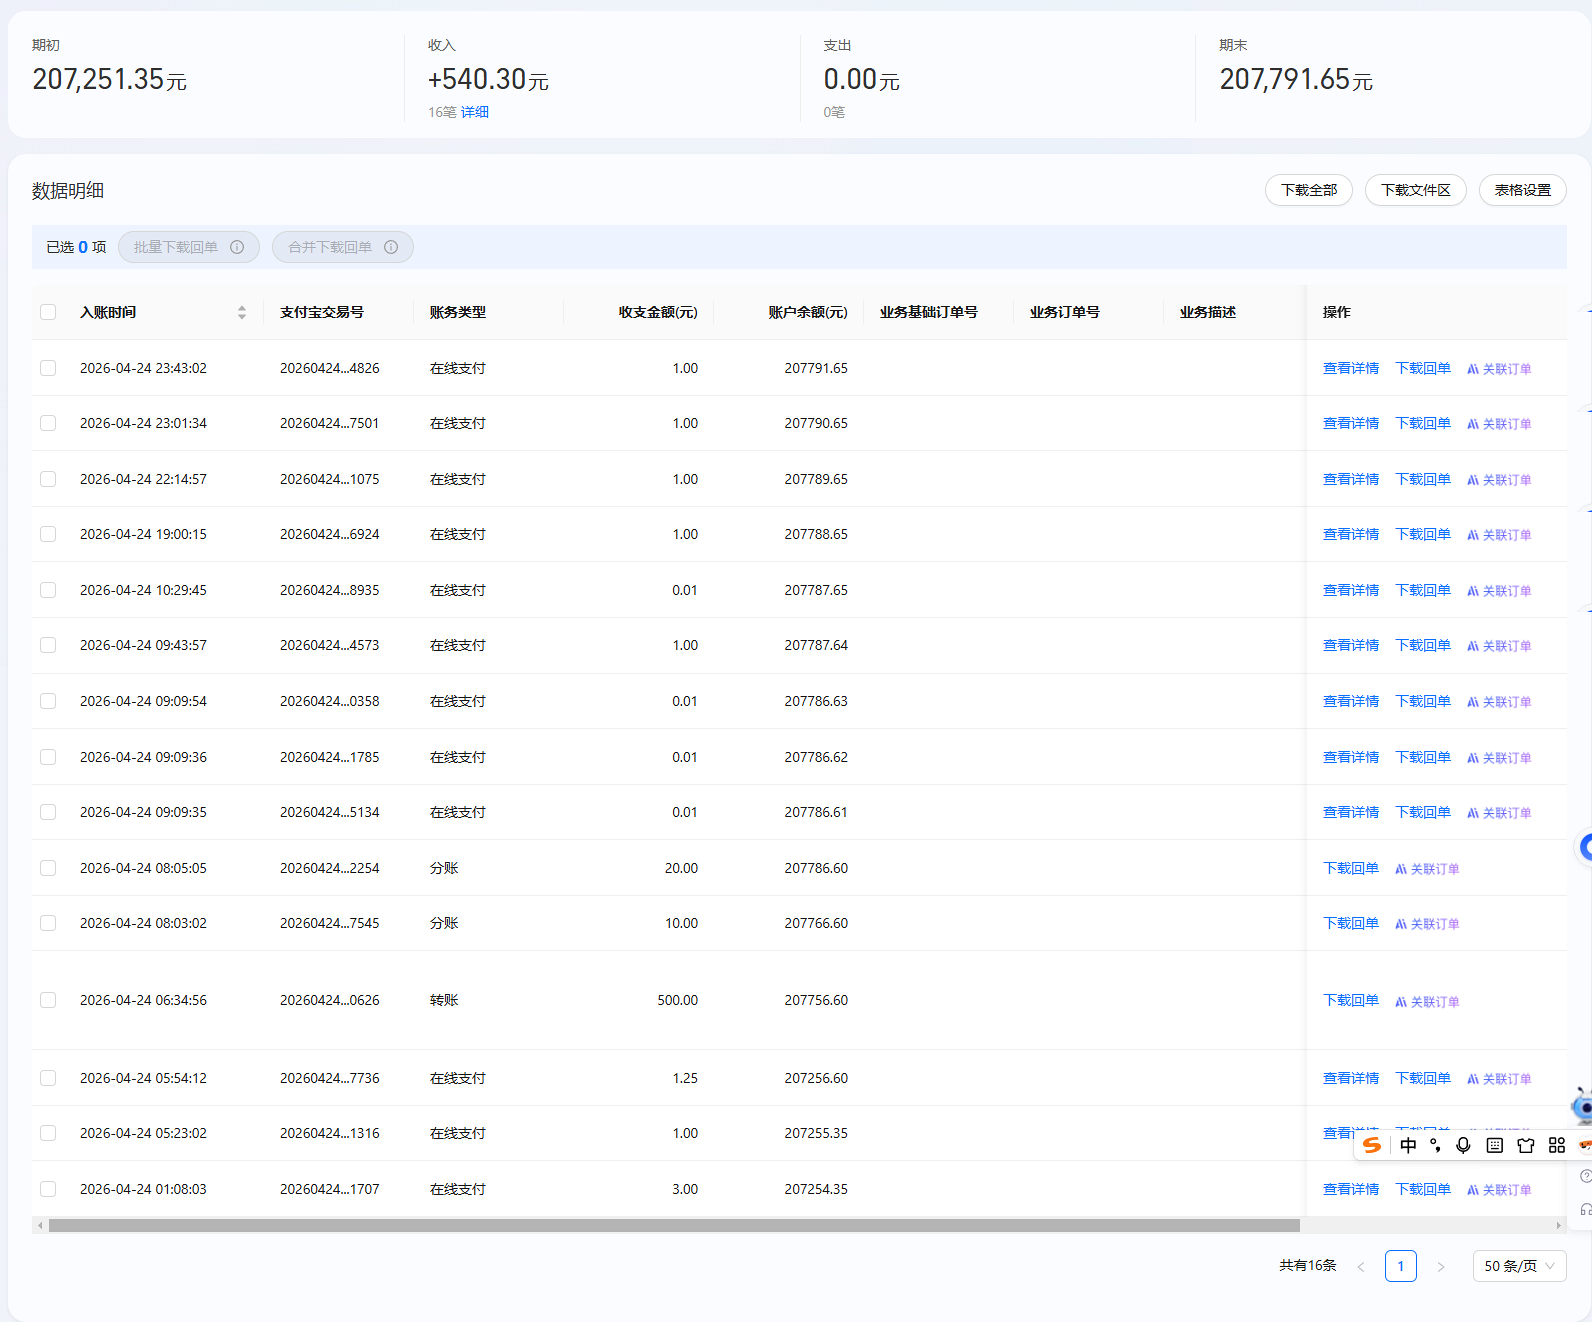This screenshot has height=1322, width=1592.
Task: Click info icon beside 批量下载回单
Action: [x=237, y=247]
